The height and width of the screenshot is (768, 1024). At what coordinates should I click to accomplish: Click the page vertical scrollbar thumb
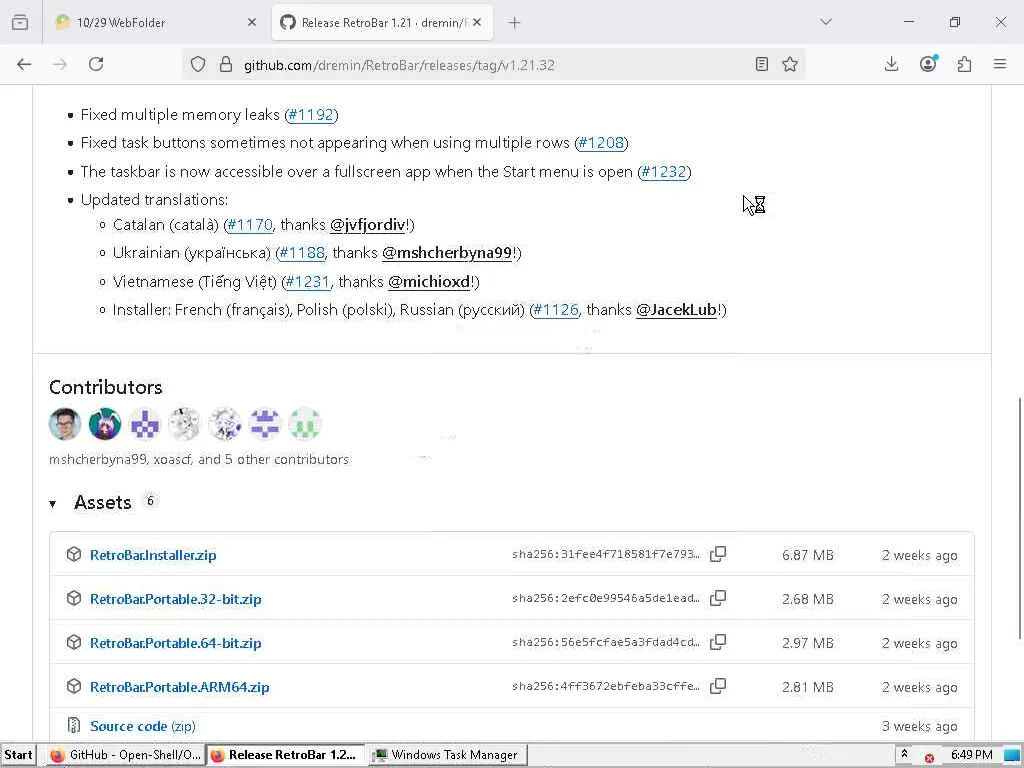[1019, 518]
